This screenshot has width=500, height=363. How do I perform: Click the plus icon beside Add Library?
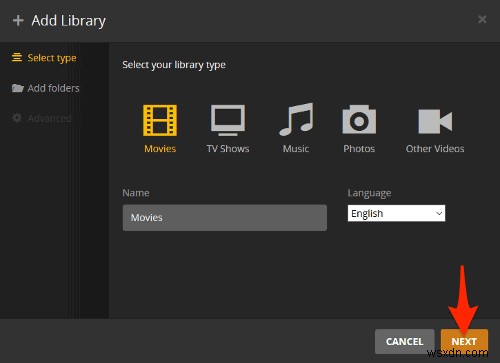pyautogui.click(x=18, y=21)
